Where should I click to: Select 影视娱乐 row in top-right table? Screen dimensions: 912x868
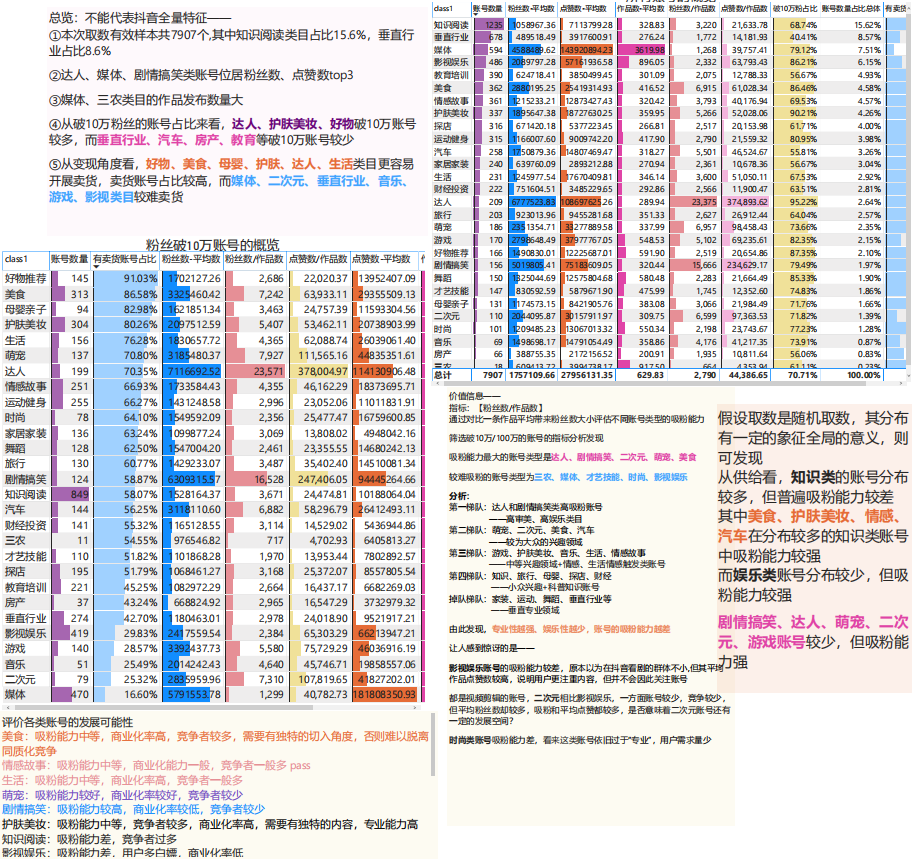[x=669, y=62]
